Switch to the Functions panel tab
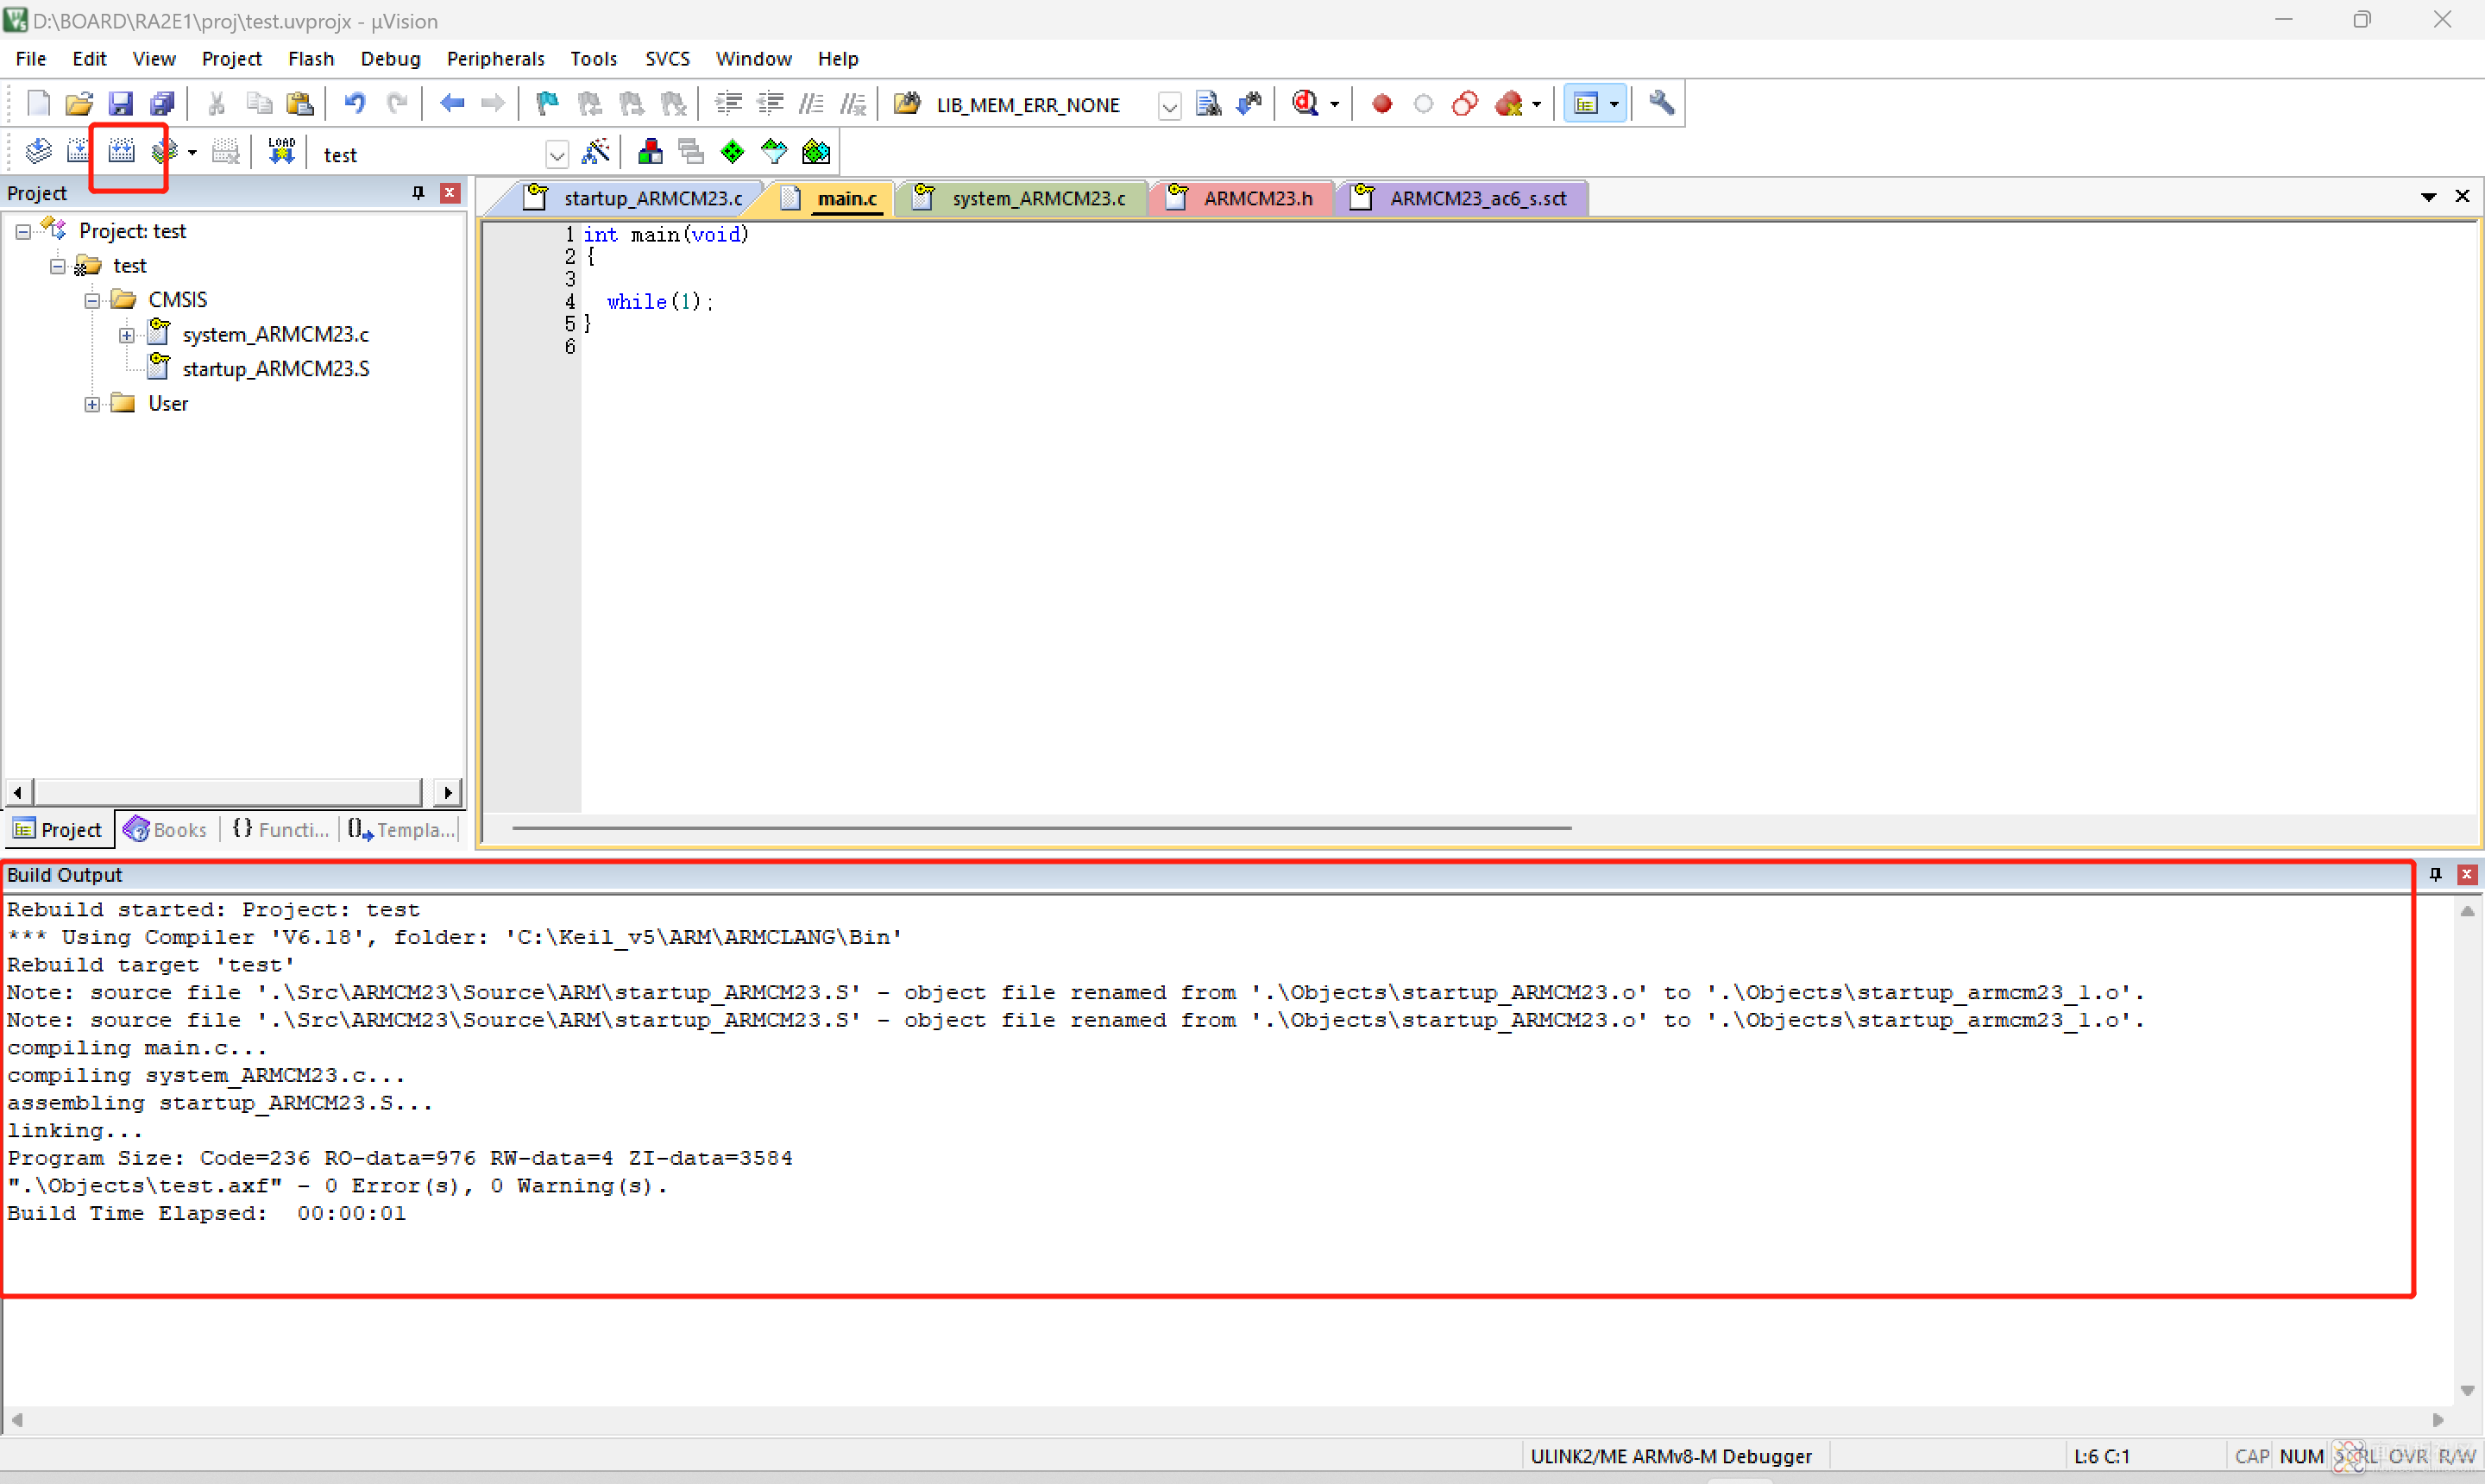 point(280,830)
